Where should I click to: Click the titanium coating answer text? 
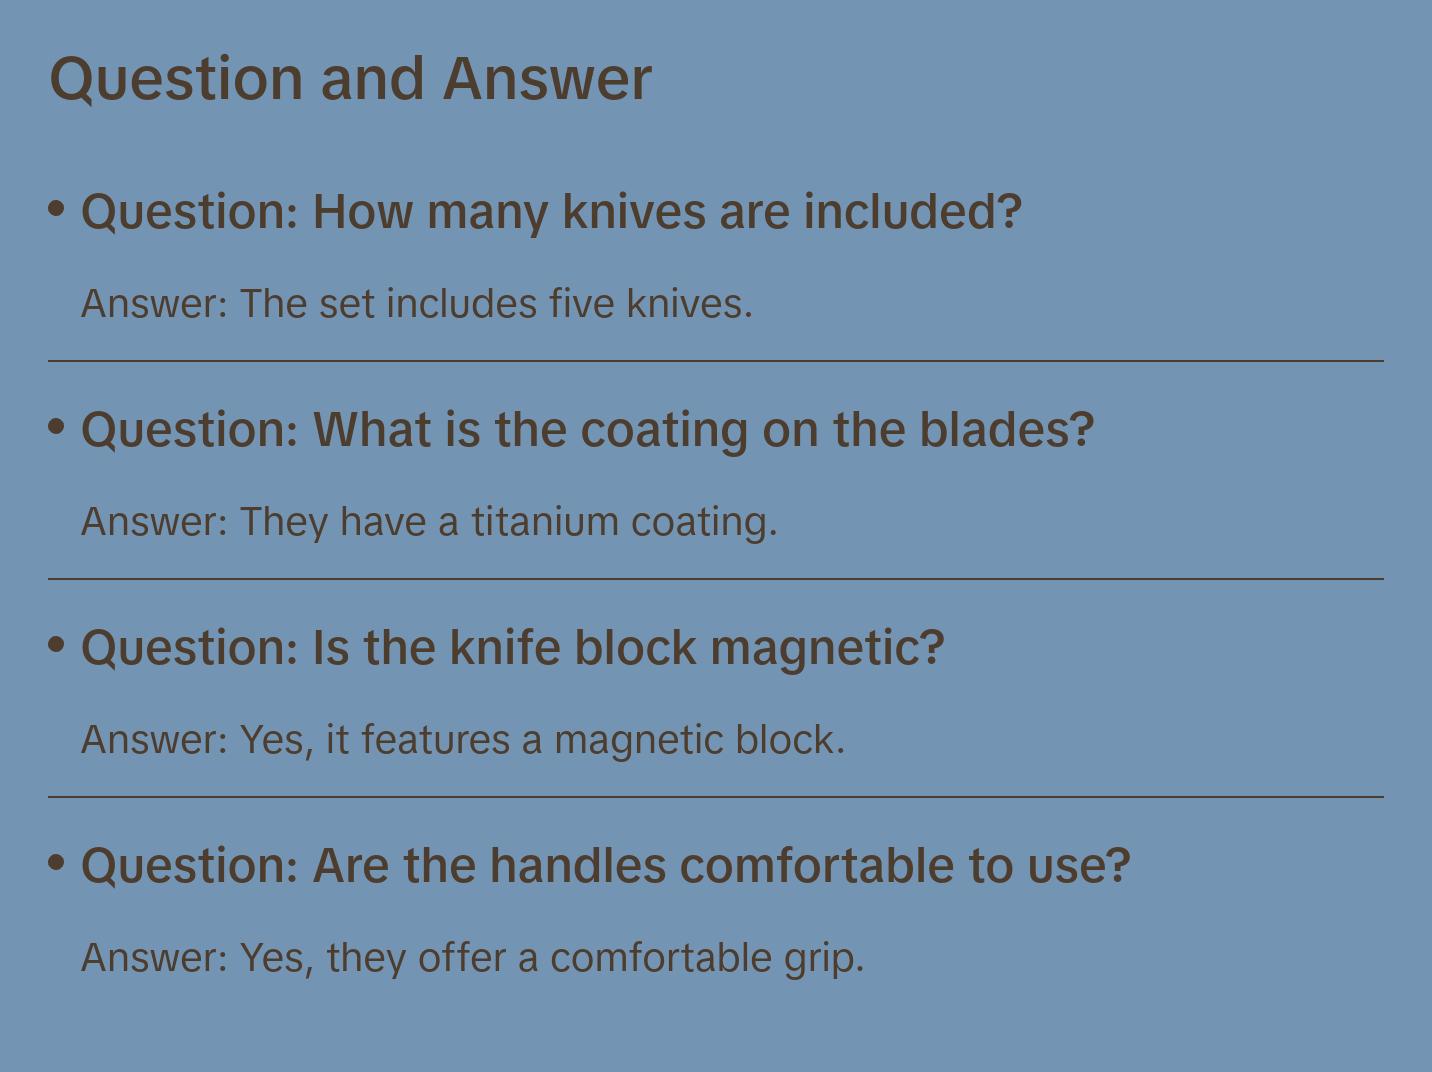[x=428, y=522]
